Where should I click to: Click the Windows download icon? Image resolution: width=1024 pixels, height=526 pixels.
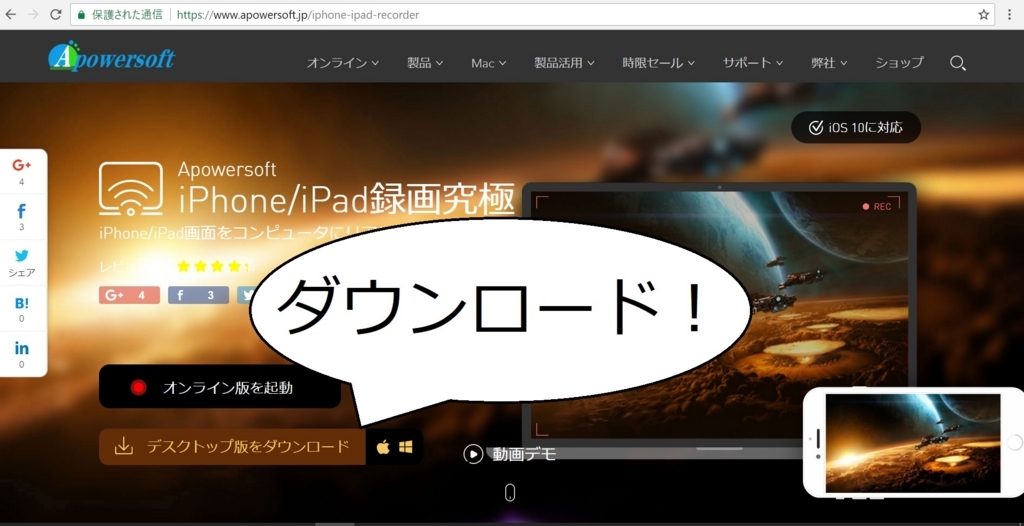(x=406, y=447)
